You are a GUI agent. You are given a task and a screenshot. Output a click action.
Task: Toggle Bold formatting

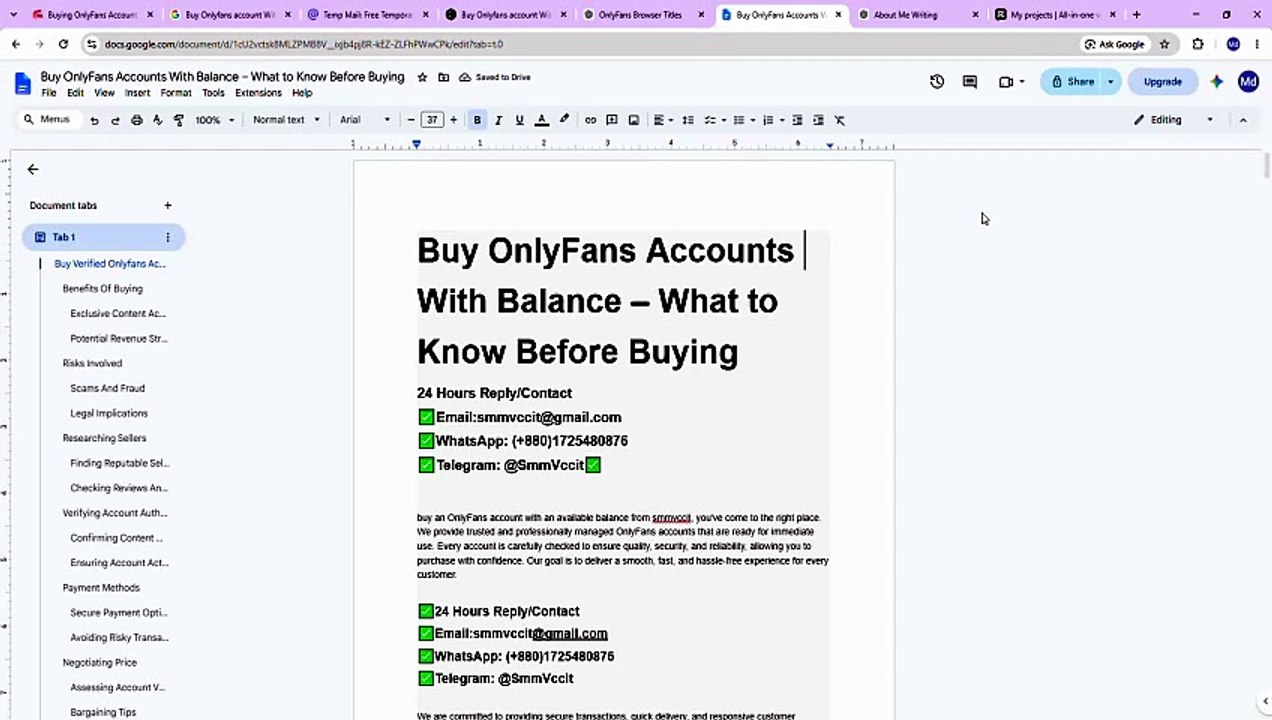pyautogui.click(x=477, y=120)
